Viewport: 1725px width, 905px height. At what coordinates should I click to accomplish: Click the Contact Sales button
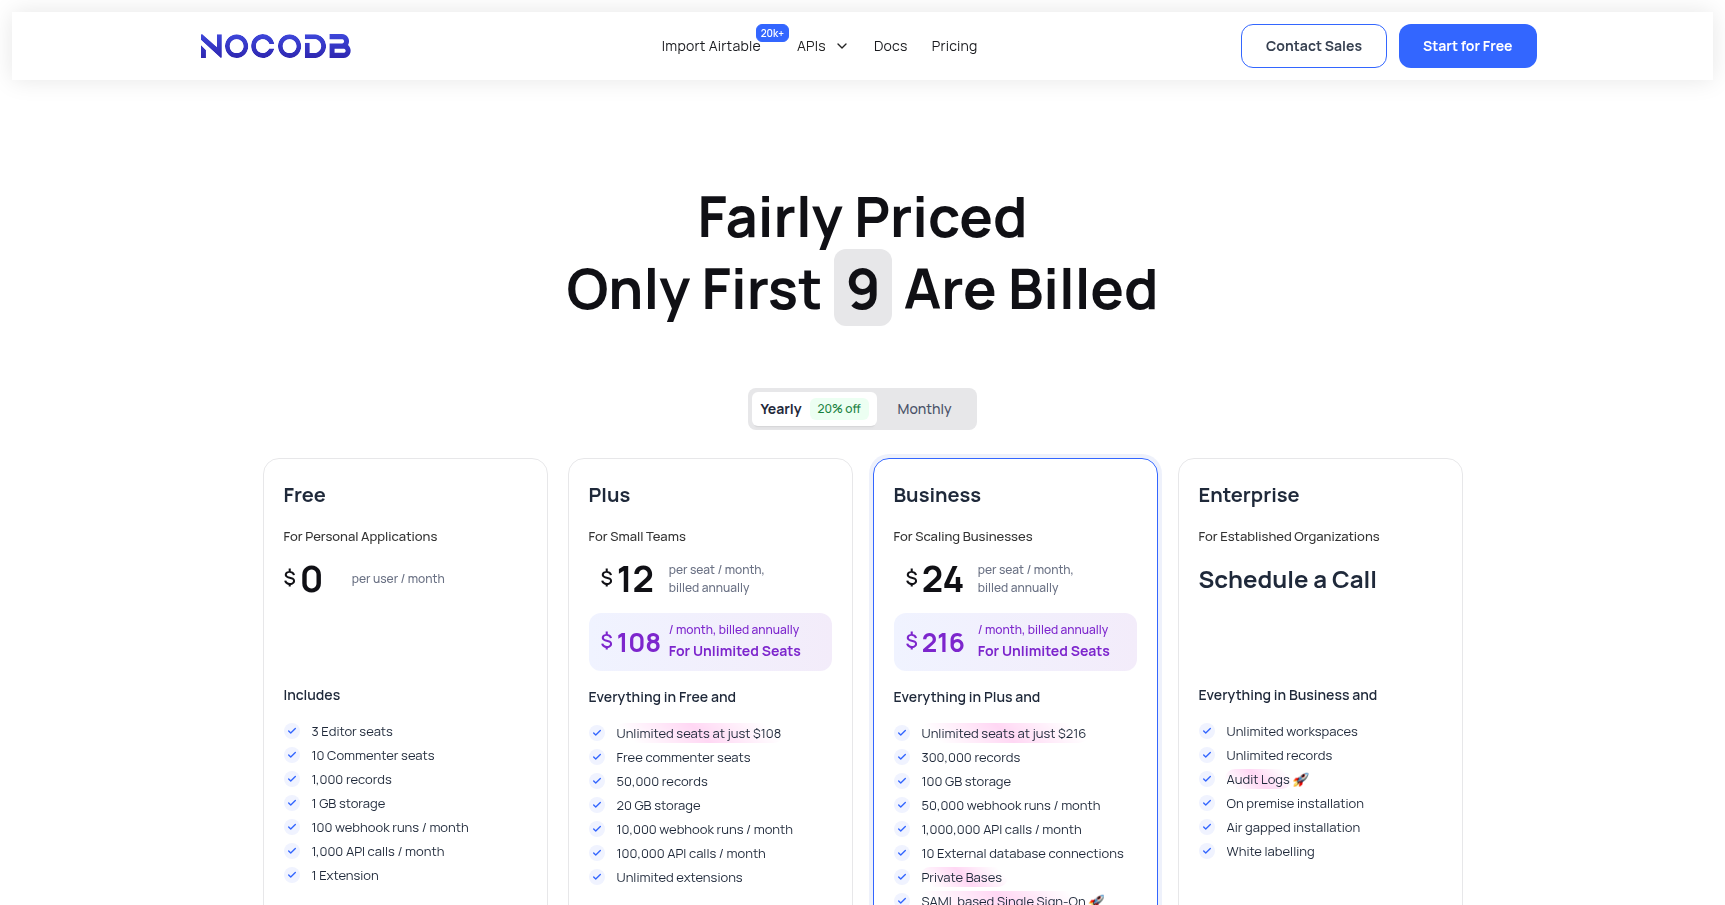point(1313,46)
